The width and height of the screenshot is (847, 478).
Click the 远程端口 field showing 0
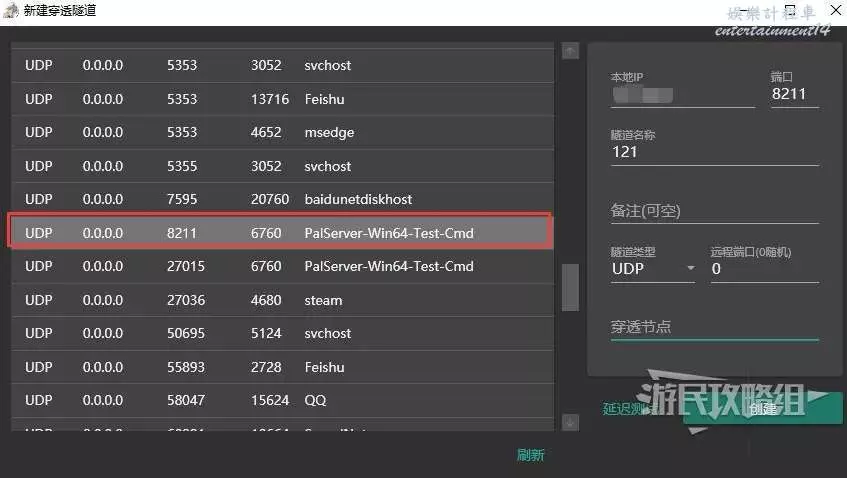763,269
